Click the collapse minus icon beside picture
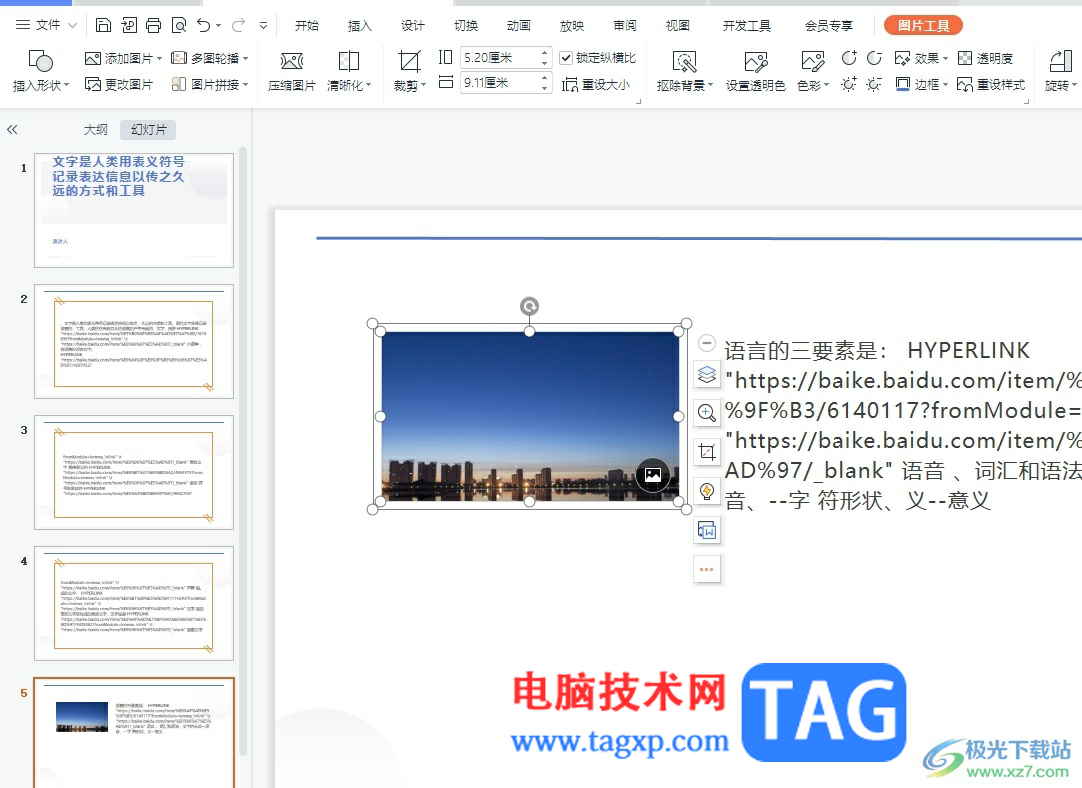This screenshot has width=1082, height=788. 707,342
